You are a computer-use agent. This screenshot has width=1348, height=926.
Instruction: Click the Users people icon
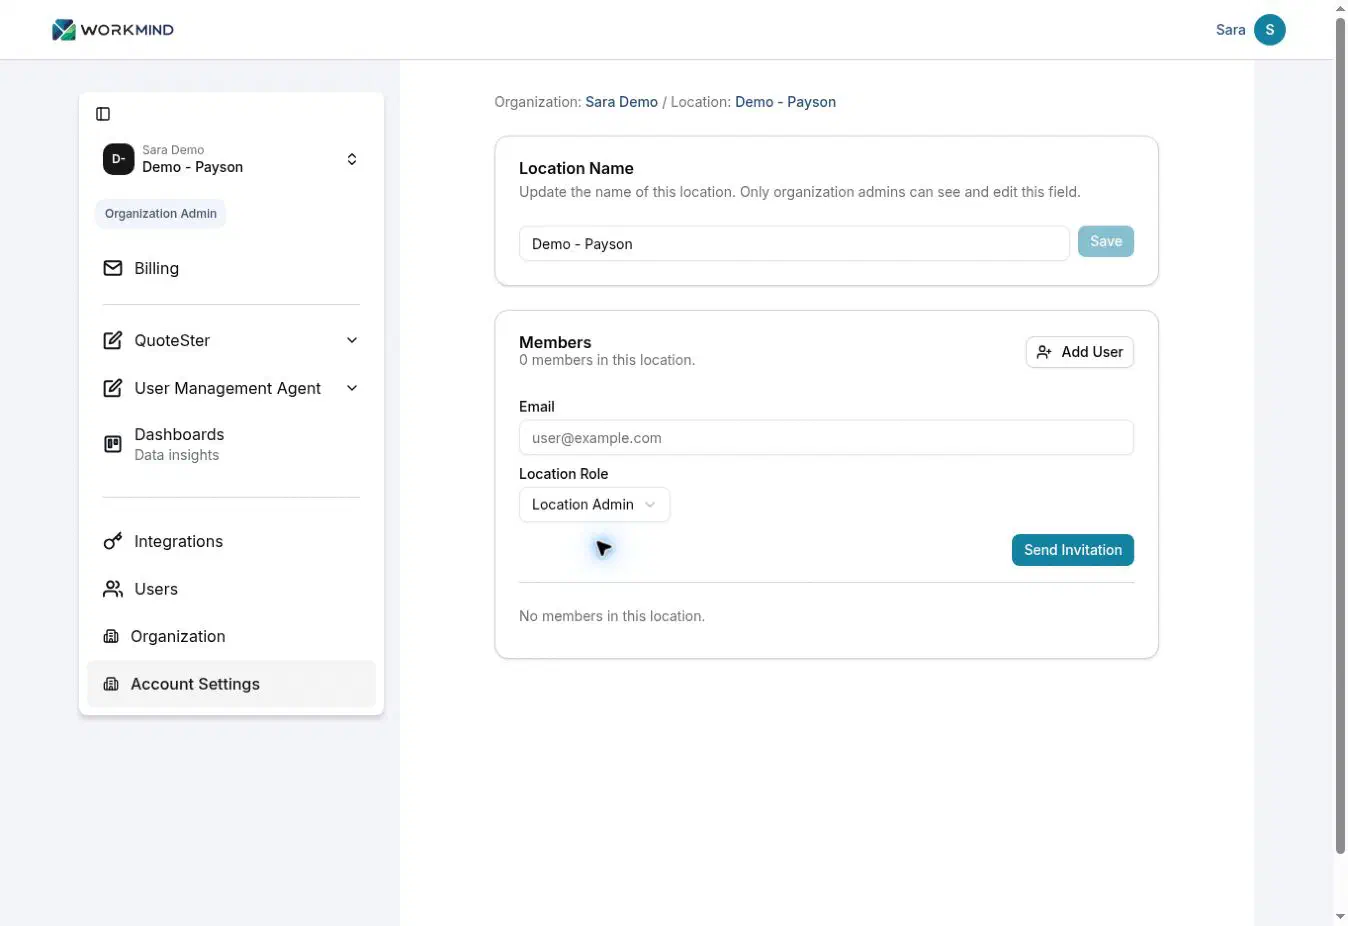(x=113, y=589)
